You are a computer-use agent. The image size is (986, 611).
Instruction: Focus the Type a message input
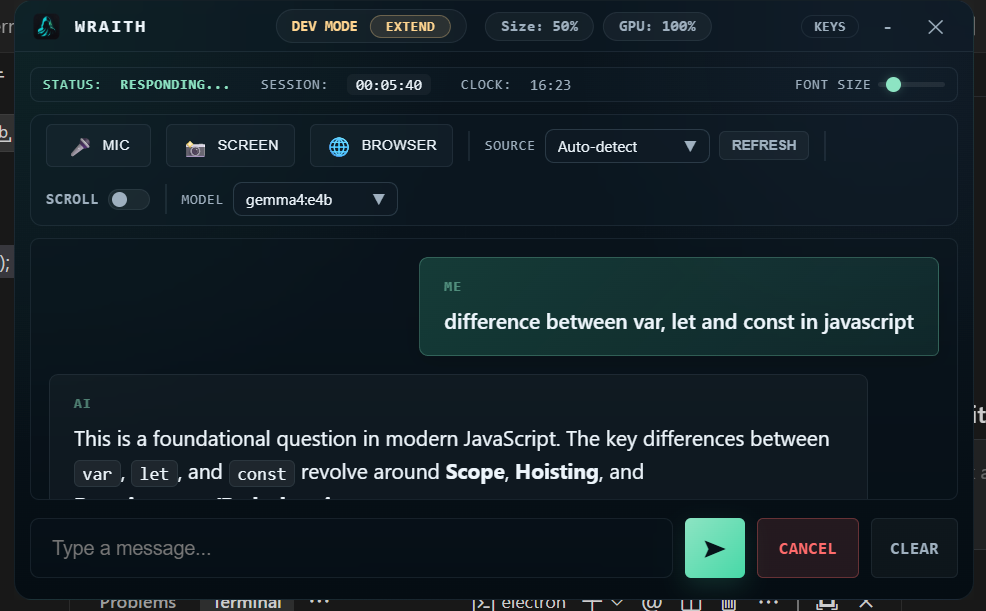tap(352, 548)
